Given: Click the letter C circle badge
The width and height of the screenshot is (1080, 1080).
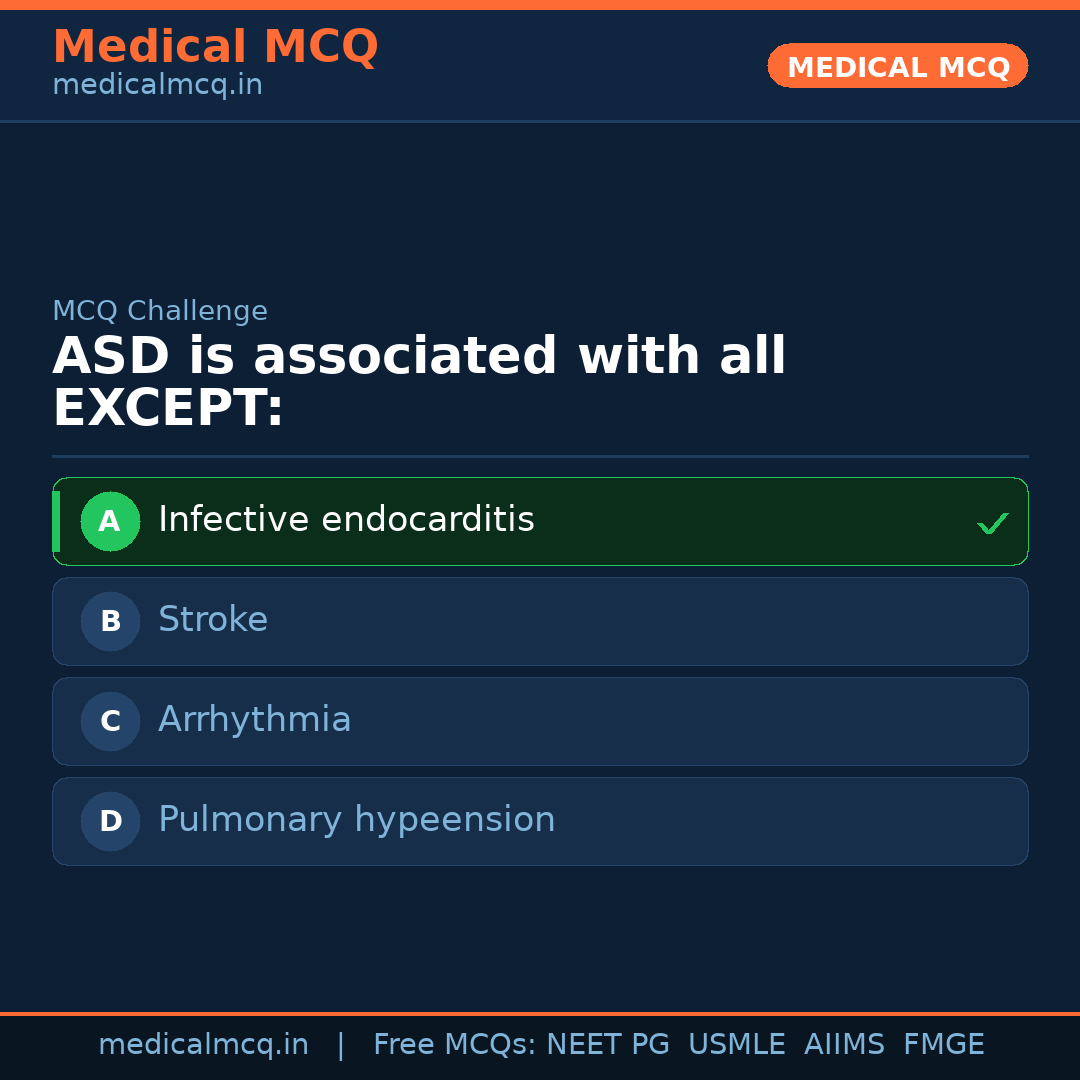Looking at the screenshot, I should pos(110,721).
